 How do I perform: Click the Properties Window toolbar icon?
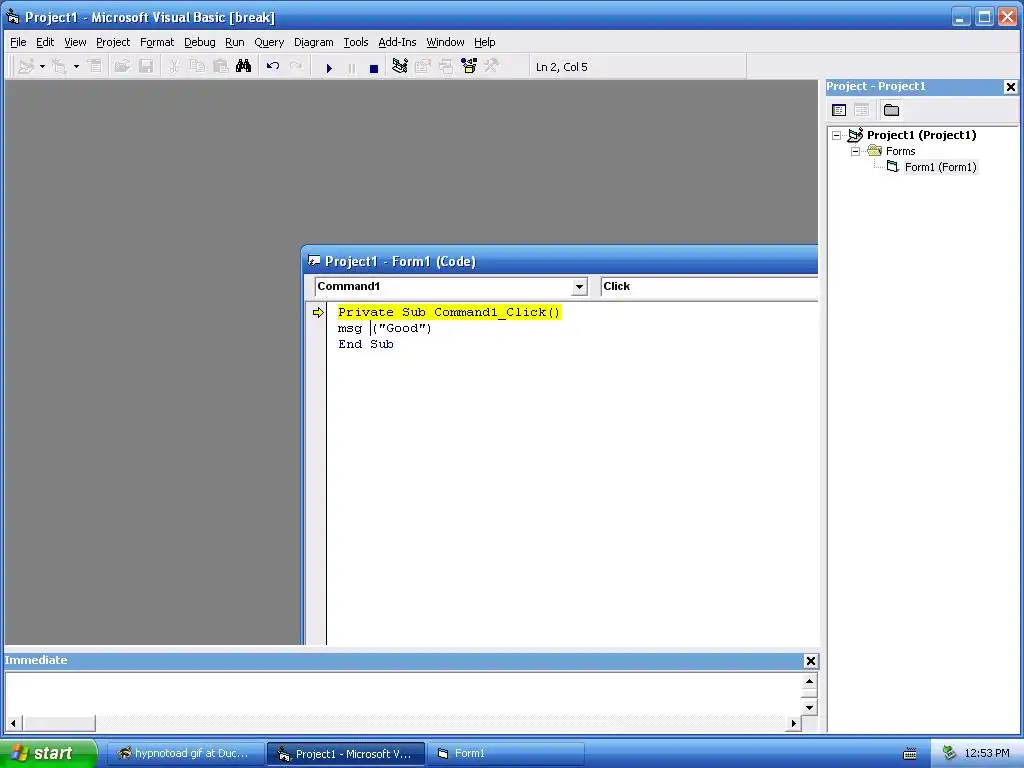pyautogui.click(x=423, y=67)
